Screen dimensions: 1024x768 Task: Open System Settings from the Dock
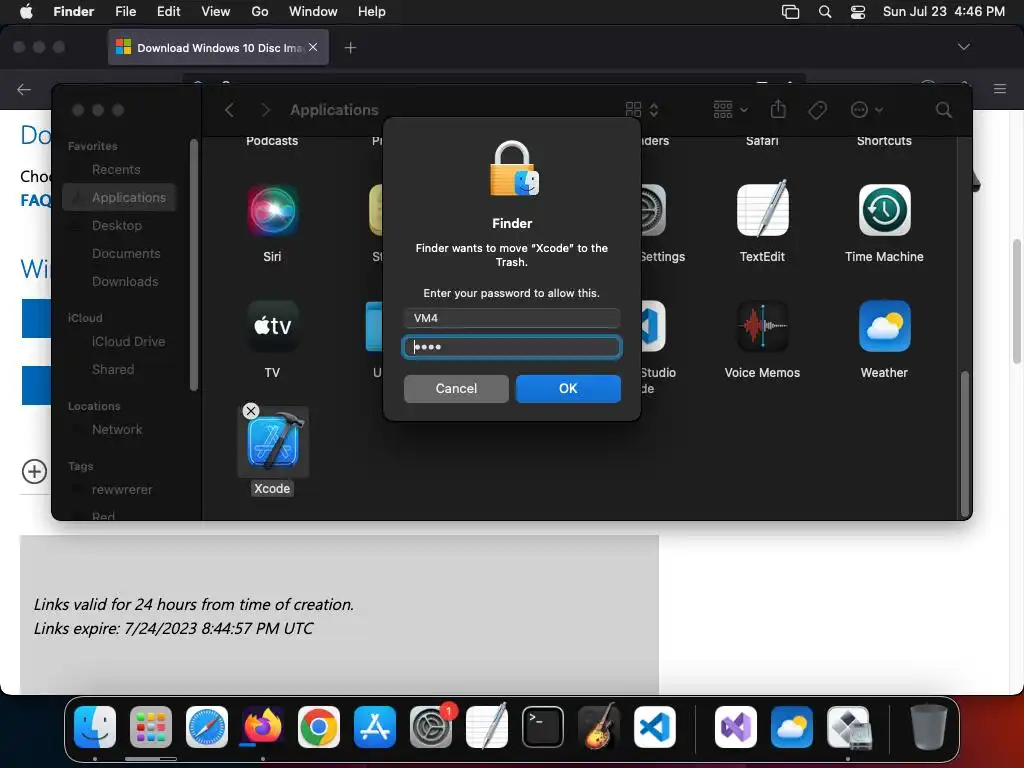coord(431,727)
